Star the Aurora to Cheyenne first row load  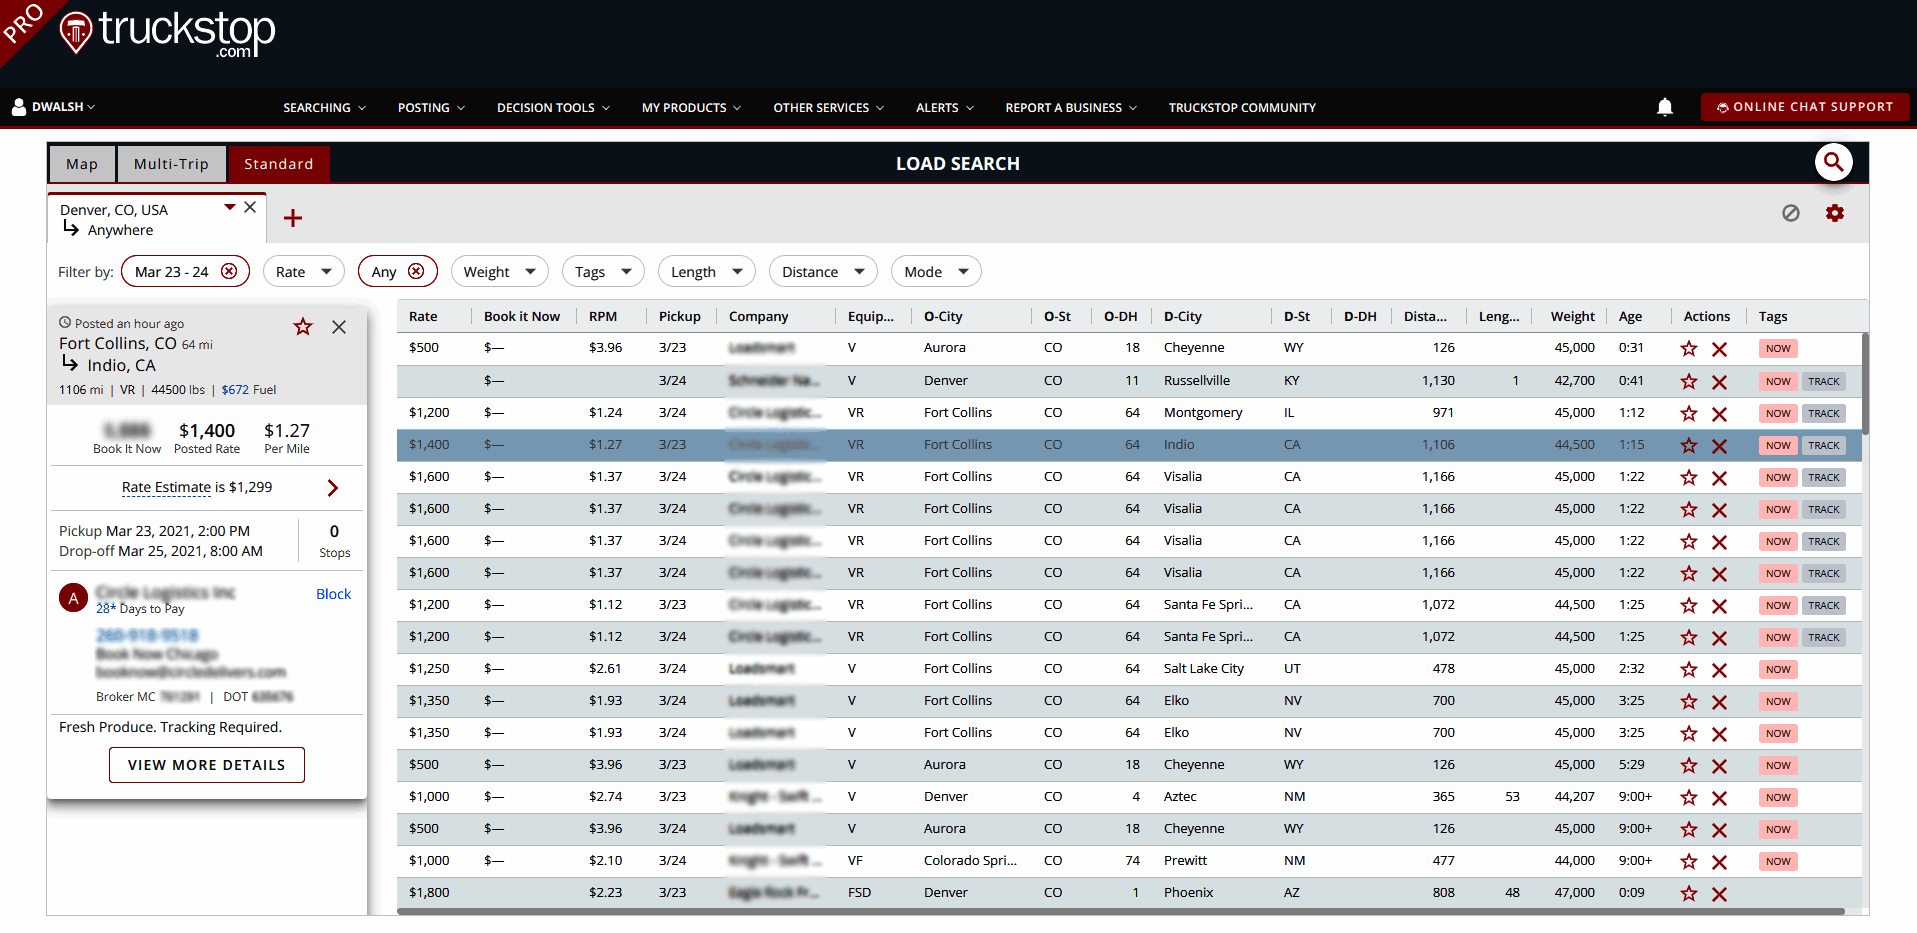[x=1689, y=349]
